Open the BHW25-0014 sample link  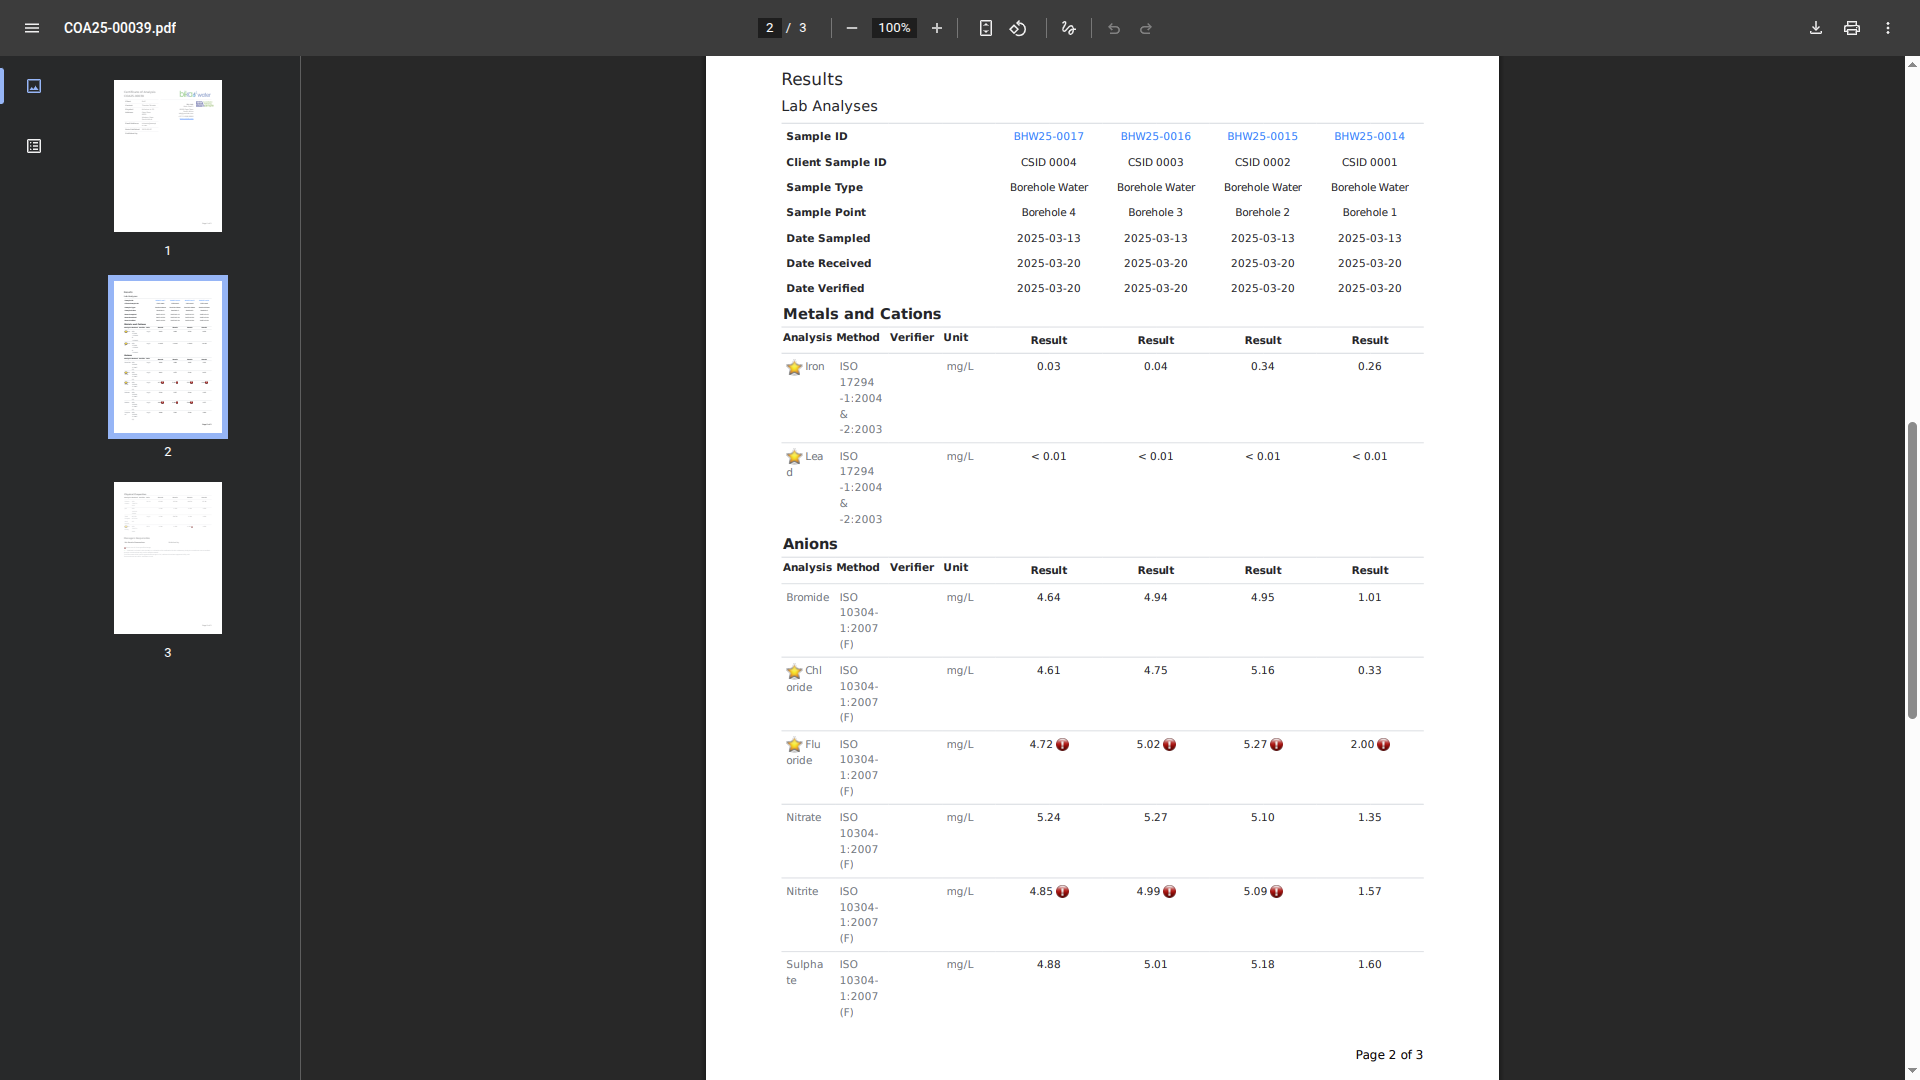(x=1369, y=136)
